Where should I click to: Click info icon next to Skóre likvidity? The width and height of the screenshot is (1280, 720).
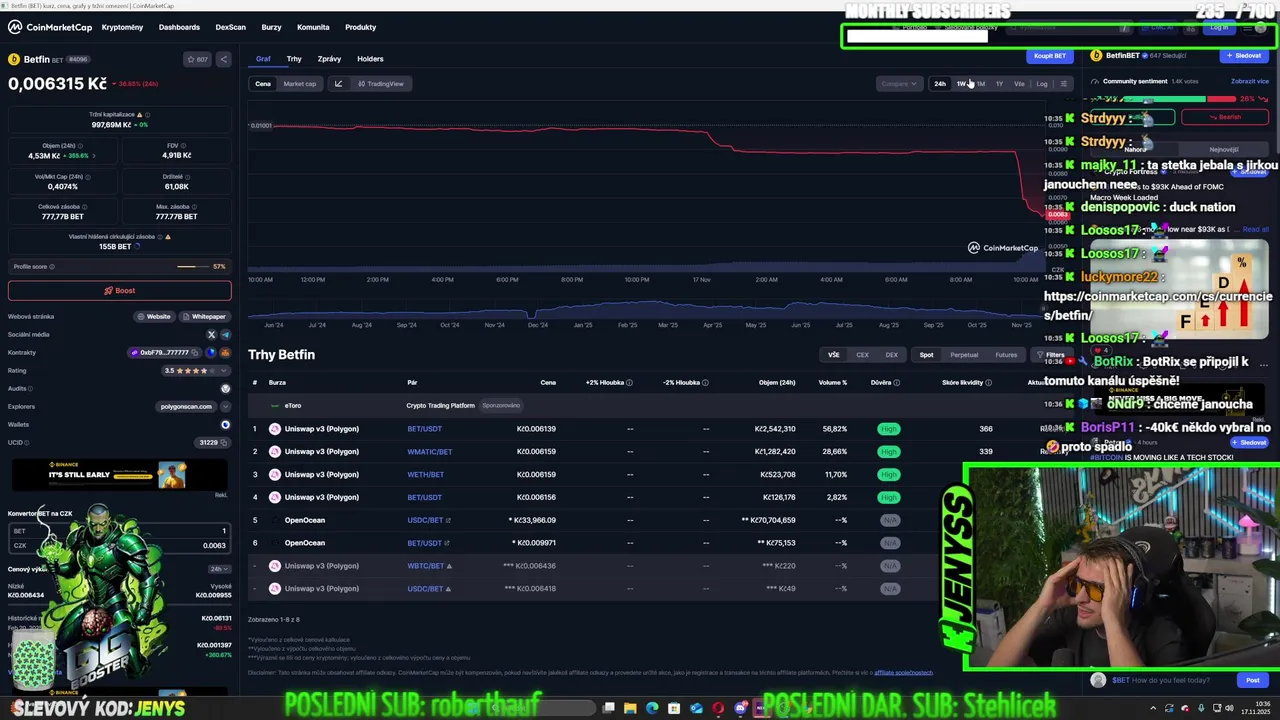click(987, 382)
